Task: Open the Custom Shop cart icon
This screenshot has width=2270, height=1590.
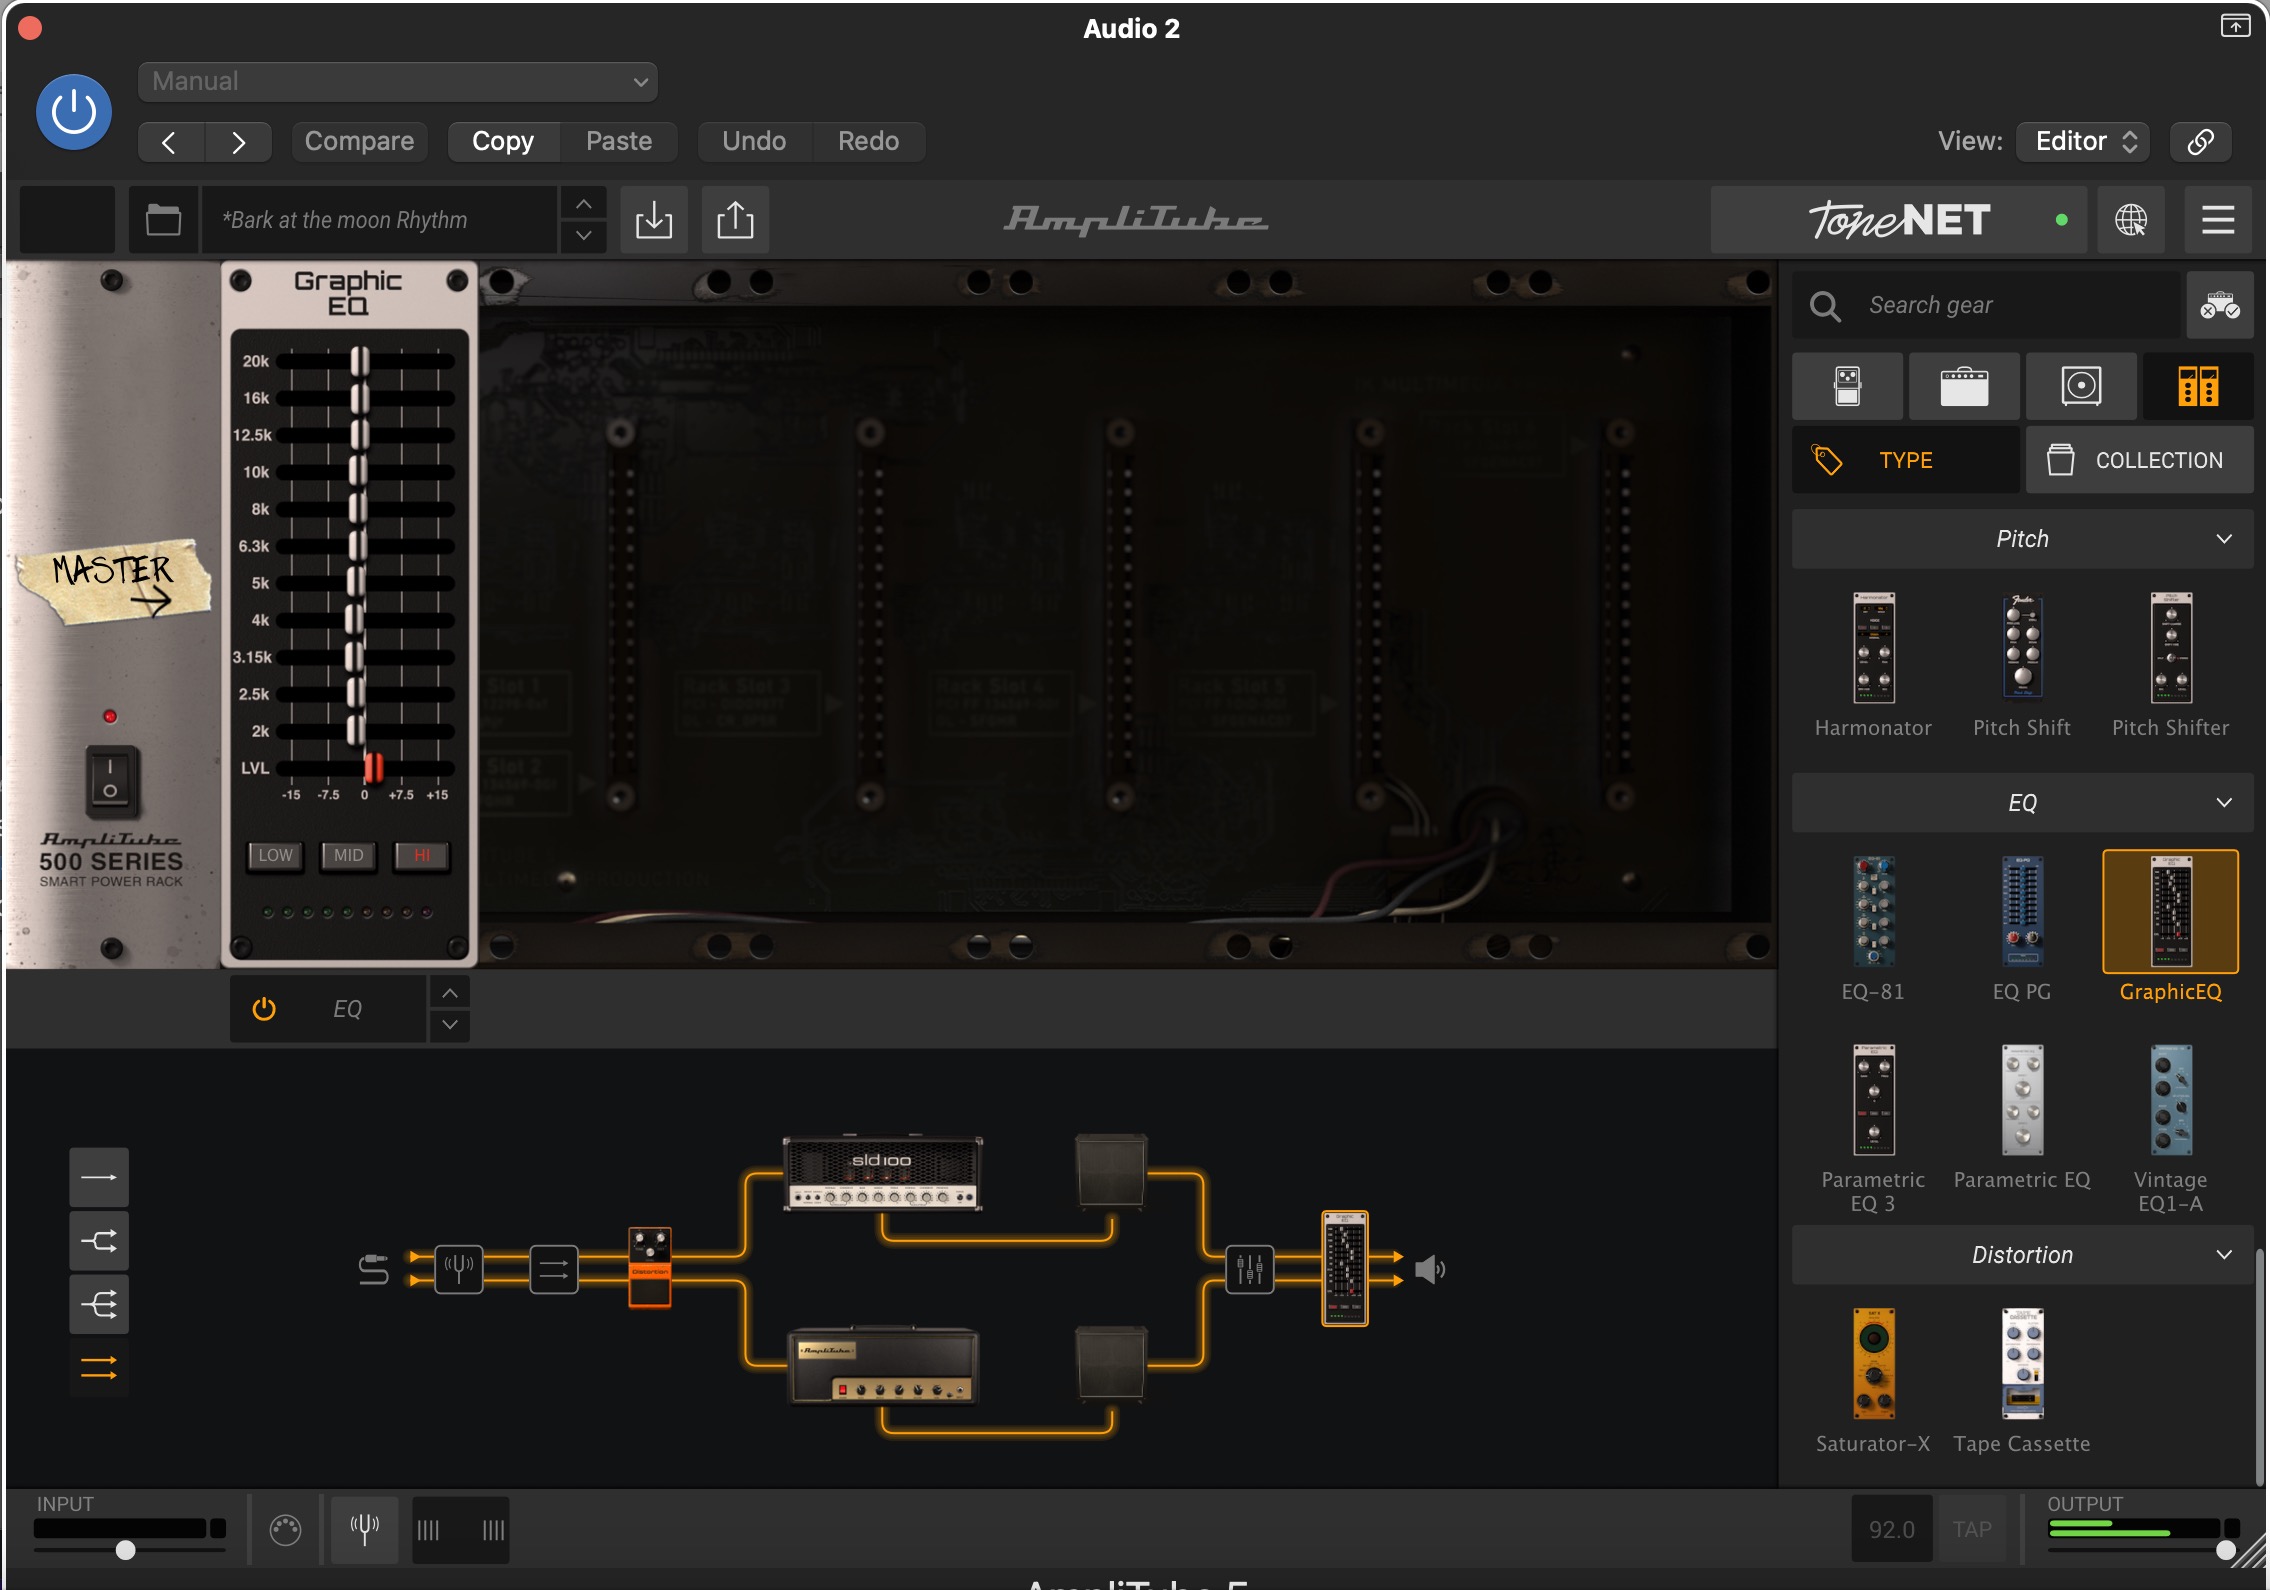Action: click(x=2220, y=305)
